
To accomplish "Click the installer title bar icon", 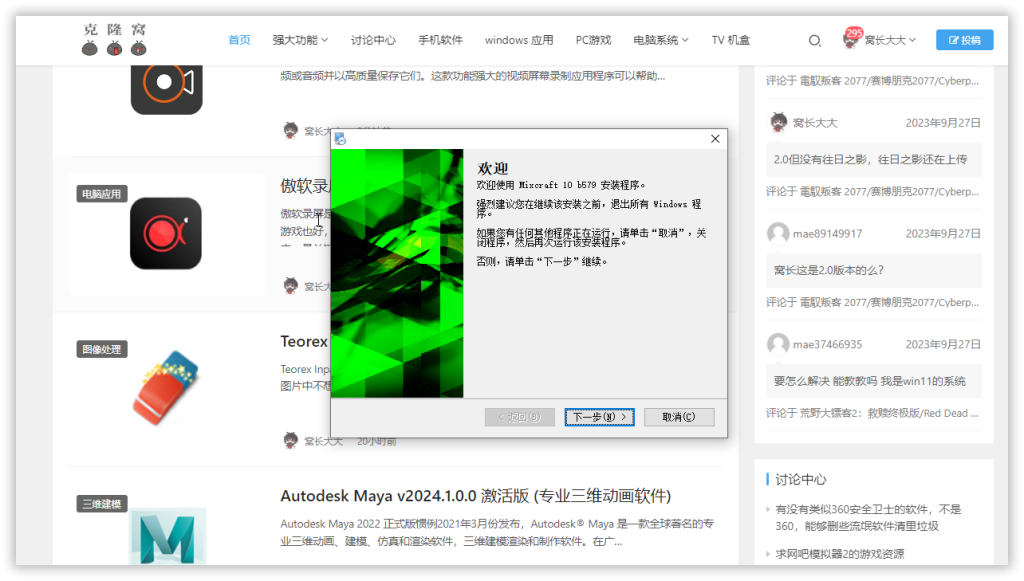I will pyautogui.click(x=340, y=139).
